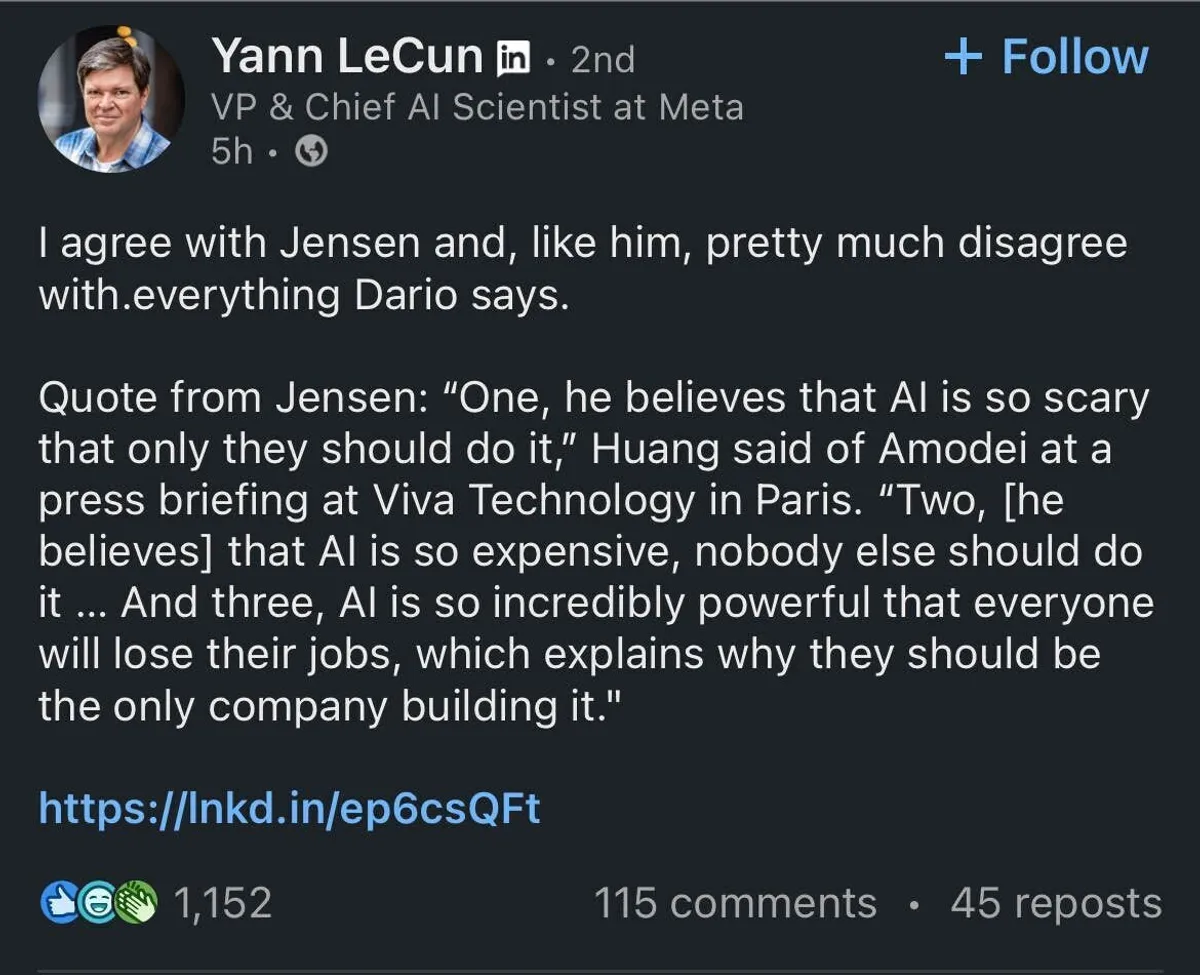Image resolution: width=1200 pixels, height=975 pixels.
Task: Click the '2nd' connection degree label
Action: pos(602,60)
